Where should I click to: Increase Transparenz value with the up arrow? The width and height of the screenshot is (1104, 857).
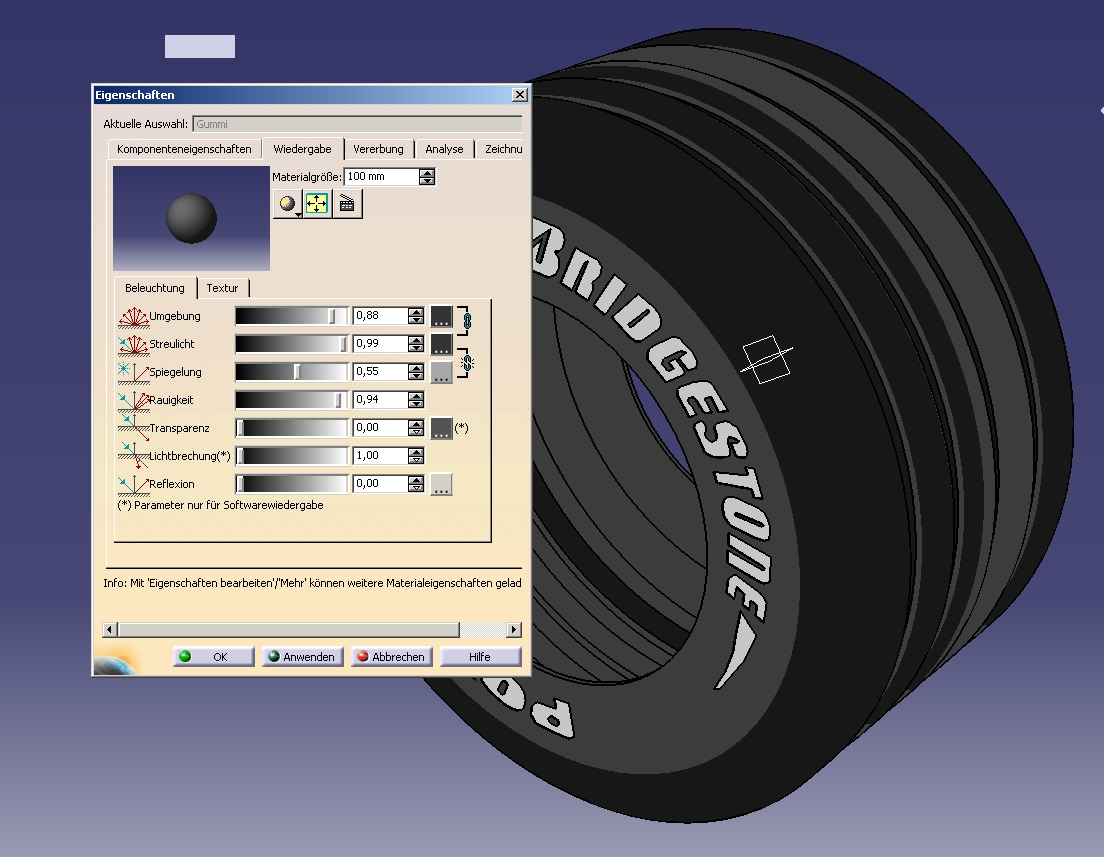pos(416,424)
